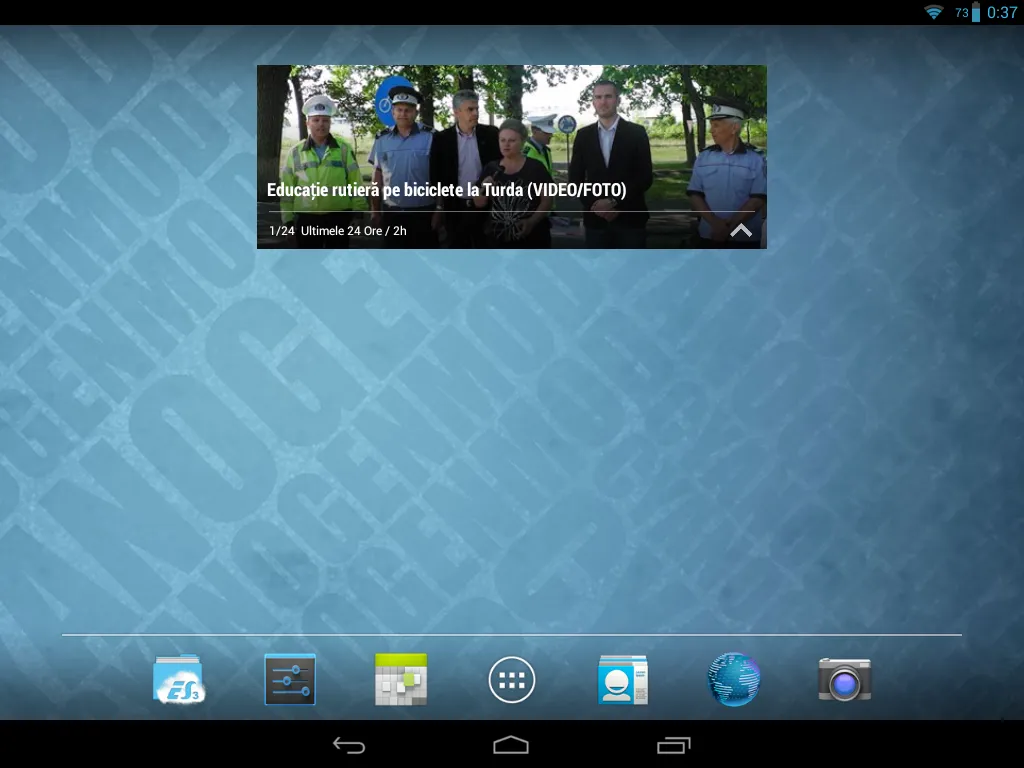1024x768 pixels.
Task: Open the Contacts (People) app
Action: [x=623, y=680]
